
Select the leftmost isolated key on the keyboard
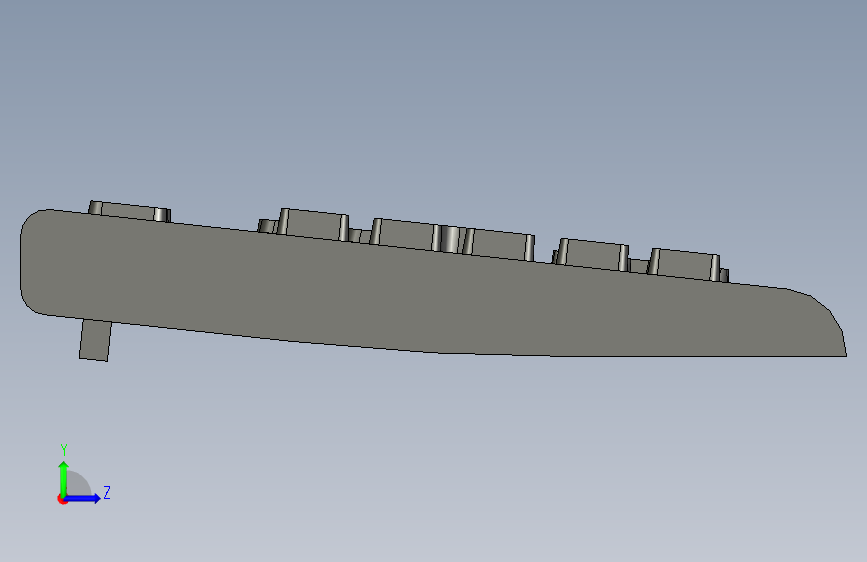click(129, 211)
